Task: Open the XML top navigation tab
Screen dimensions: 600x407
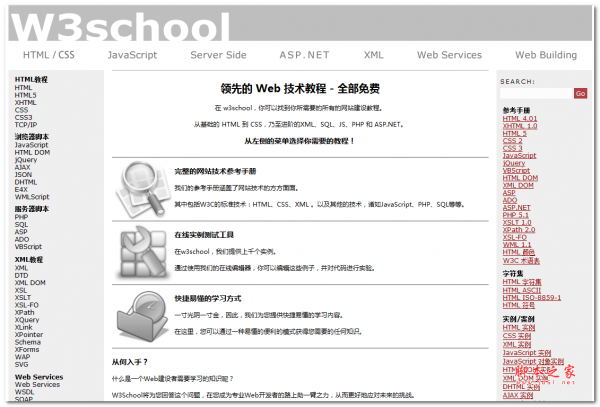Action: 373,55
